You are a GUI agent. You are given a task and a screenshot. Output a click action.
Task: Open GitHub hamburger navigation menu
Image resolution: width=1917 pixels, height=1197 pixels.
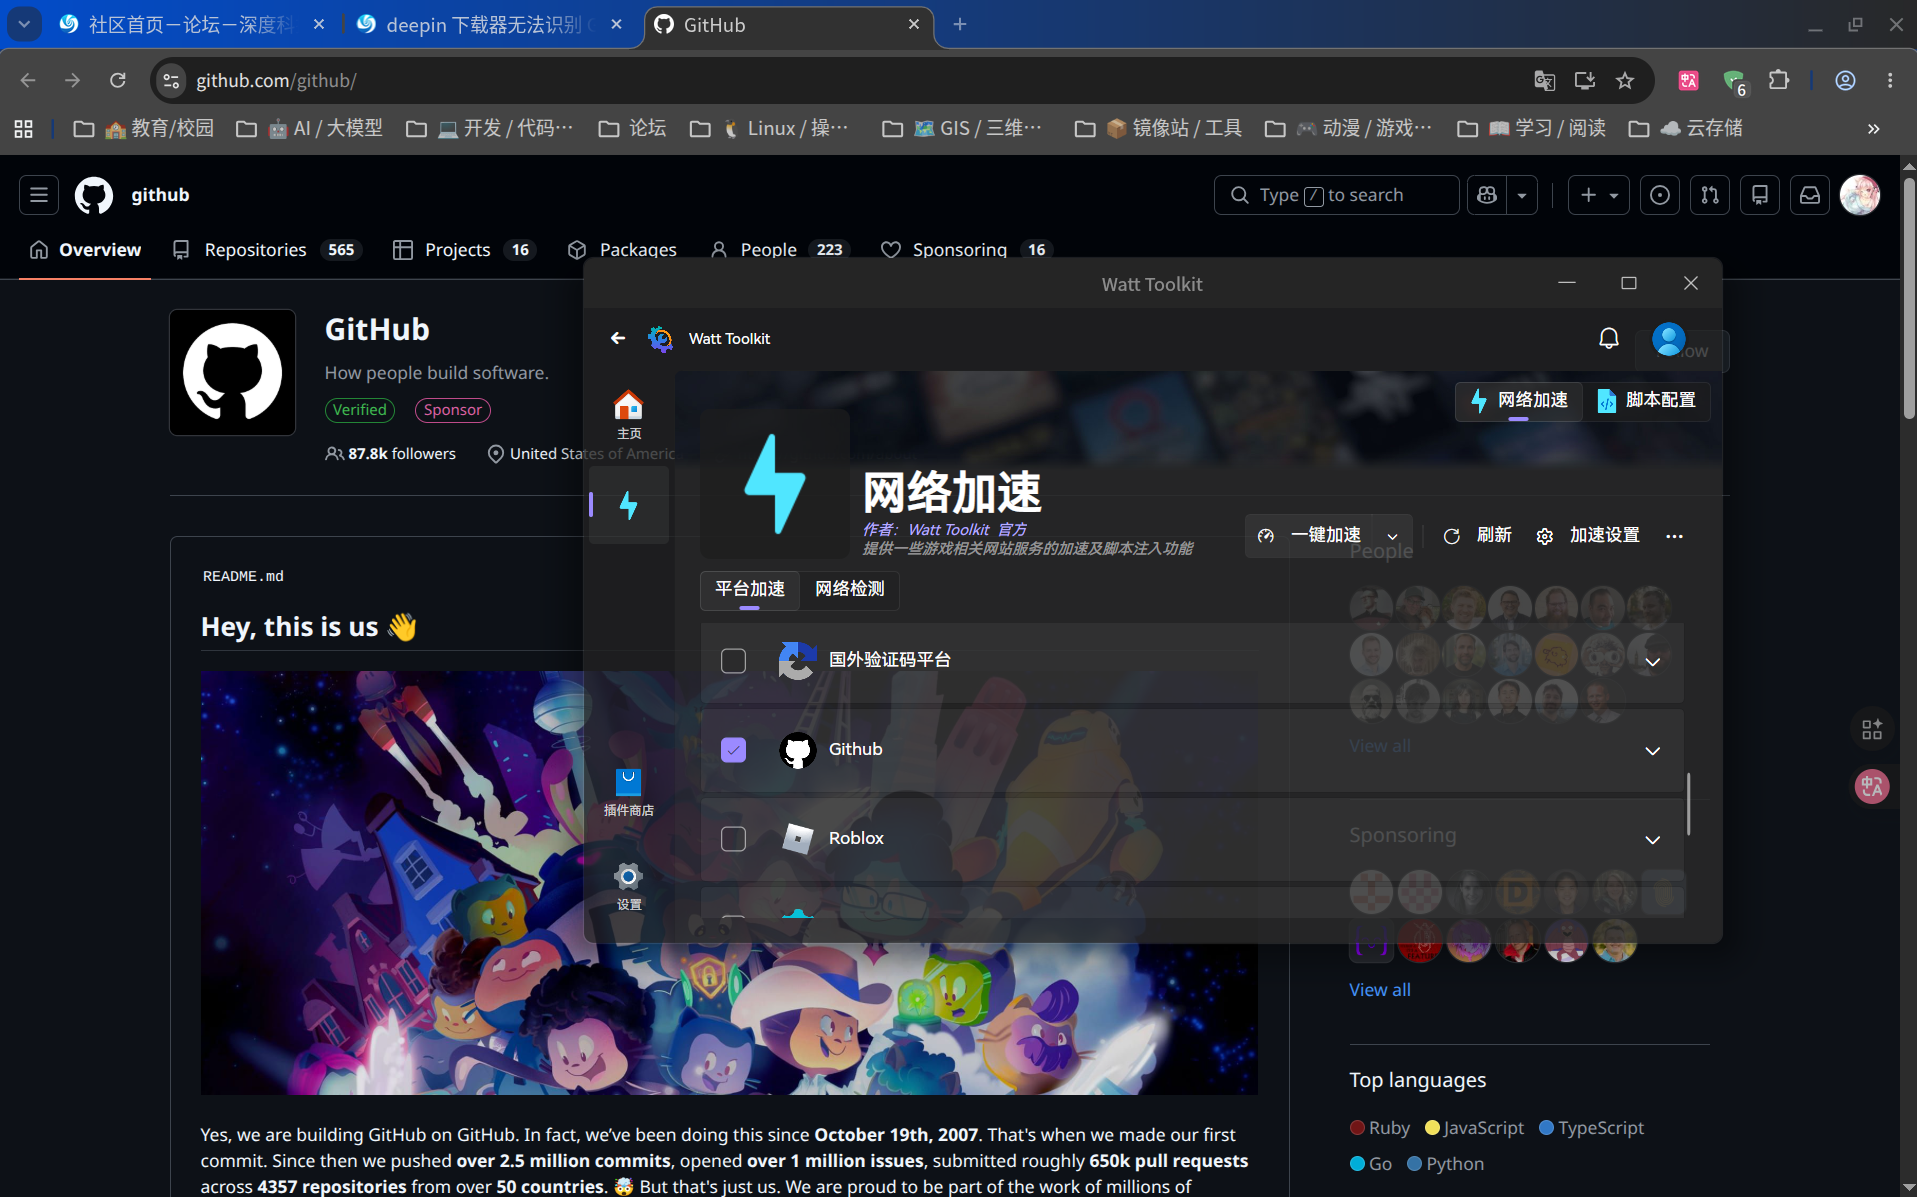(x=39, y=195)
